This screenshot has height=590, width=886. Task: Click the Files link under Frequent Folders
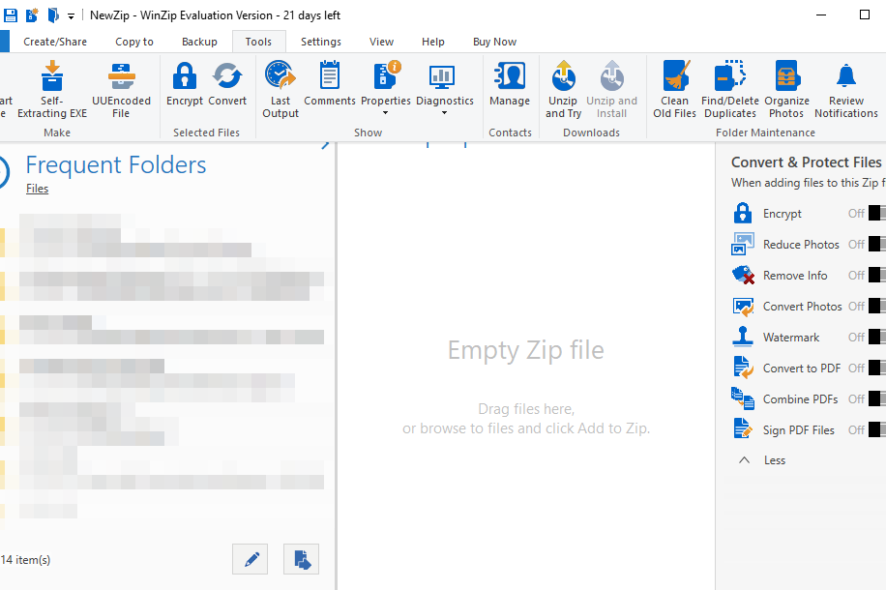coord(37,189)
